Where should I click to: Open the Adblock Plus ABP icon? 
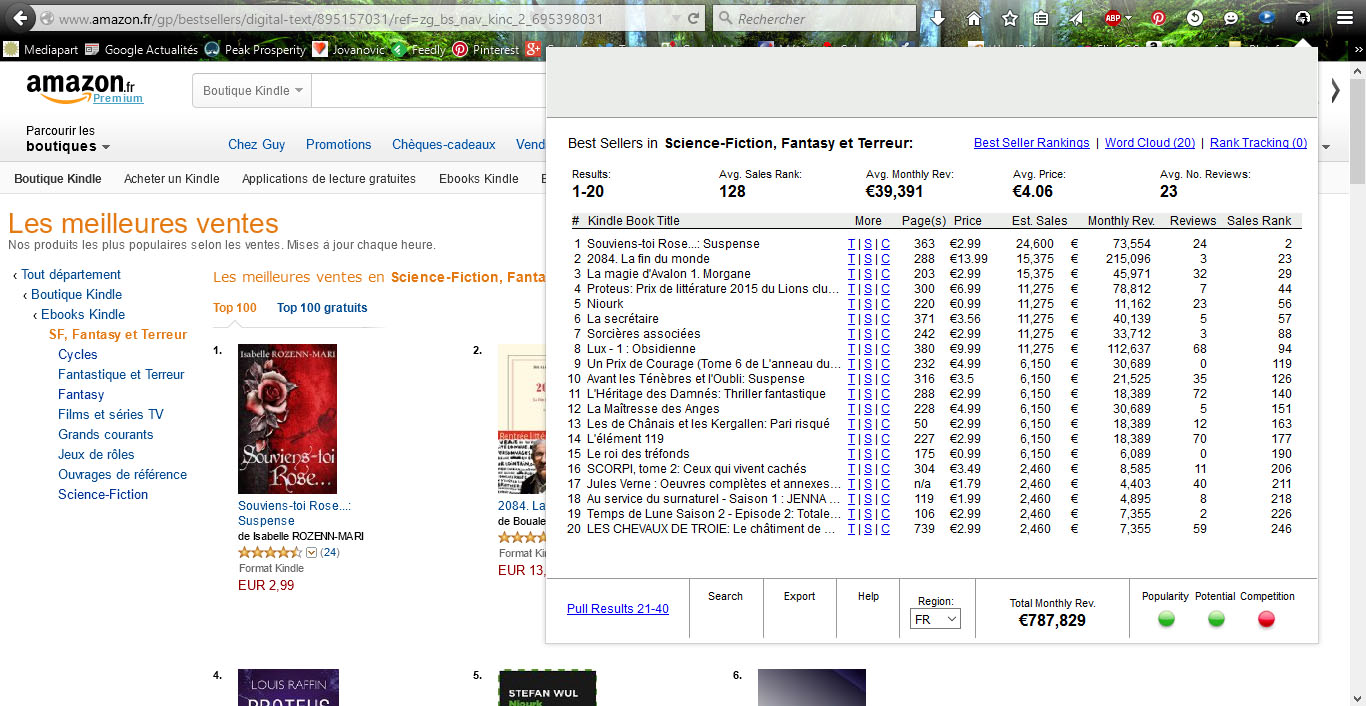tap(1112, 18)
